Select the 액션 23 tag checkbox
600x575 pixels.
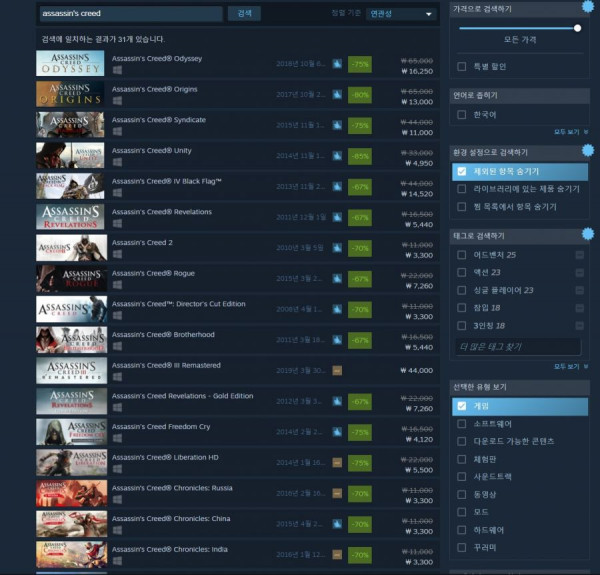pos(462,272)
